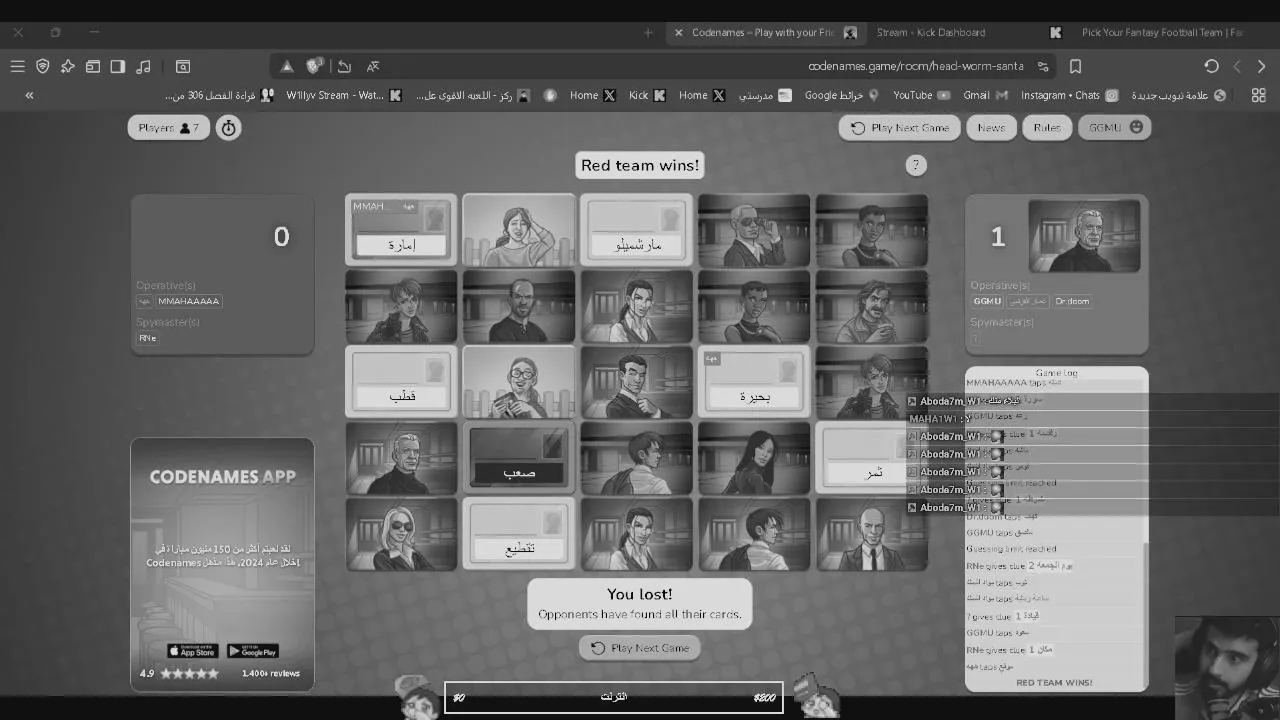Open the W1llyv Stream bookmark
This screenshot has height=720, width=1280.
tap(344, 95)
